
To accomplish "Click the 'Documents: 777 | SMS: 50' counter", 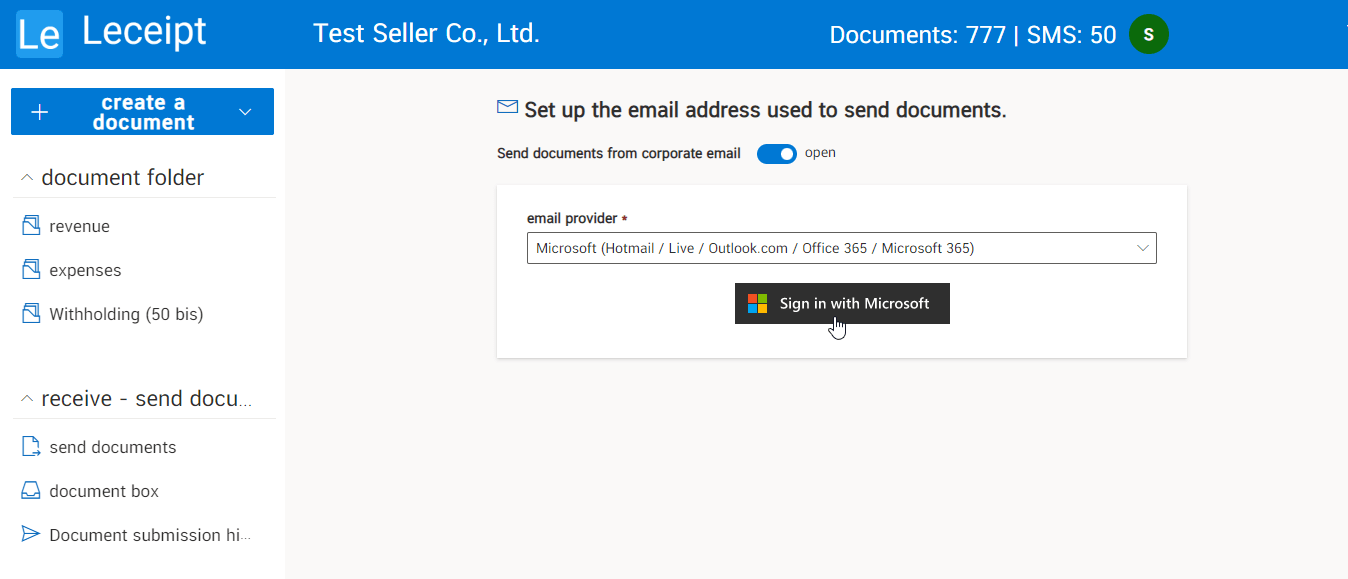I will (x=972, y=33).
